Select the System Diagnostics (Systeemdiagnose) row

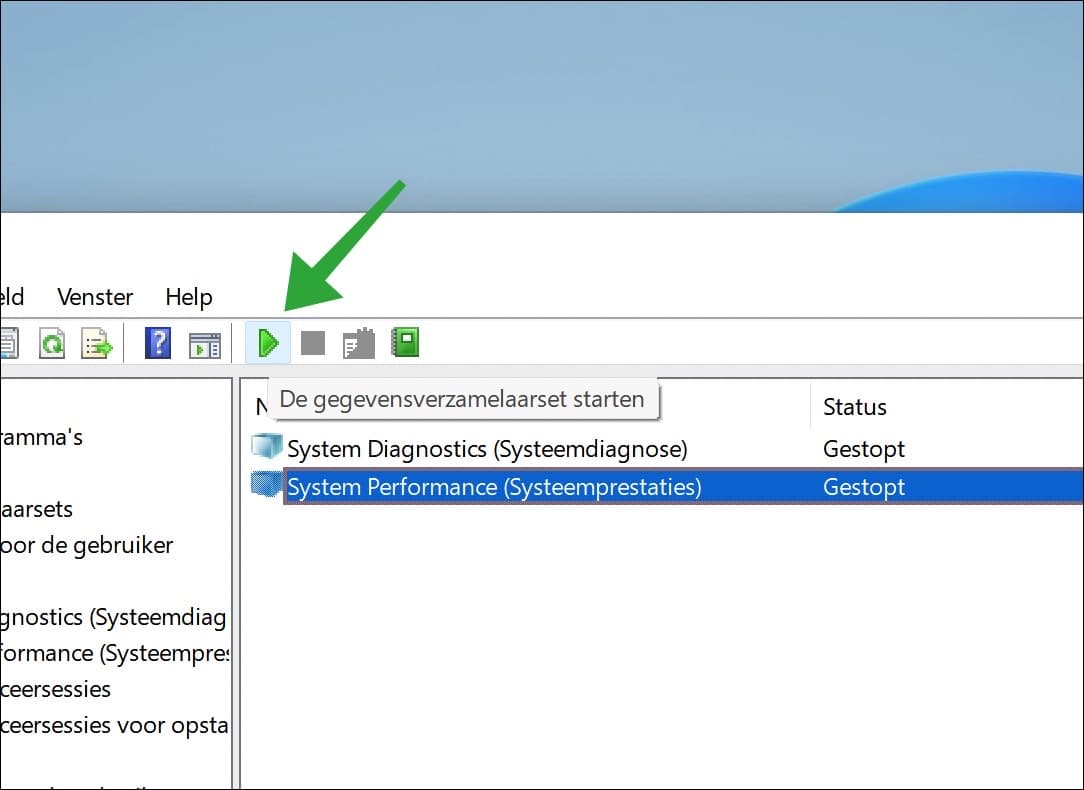487,449
